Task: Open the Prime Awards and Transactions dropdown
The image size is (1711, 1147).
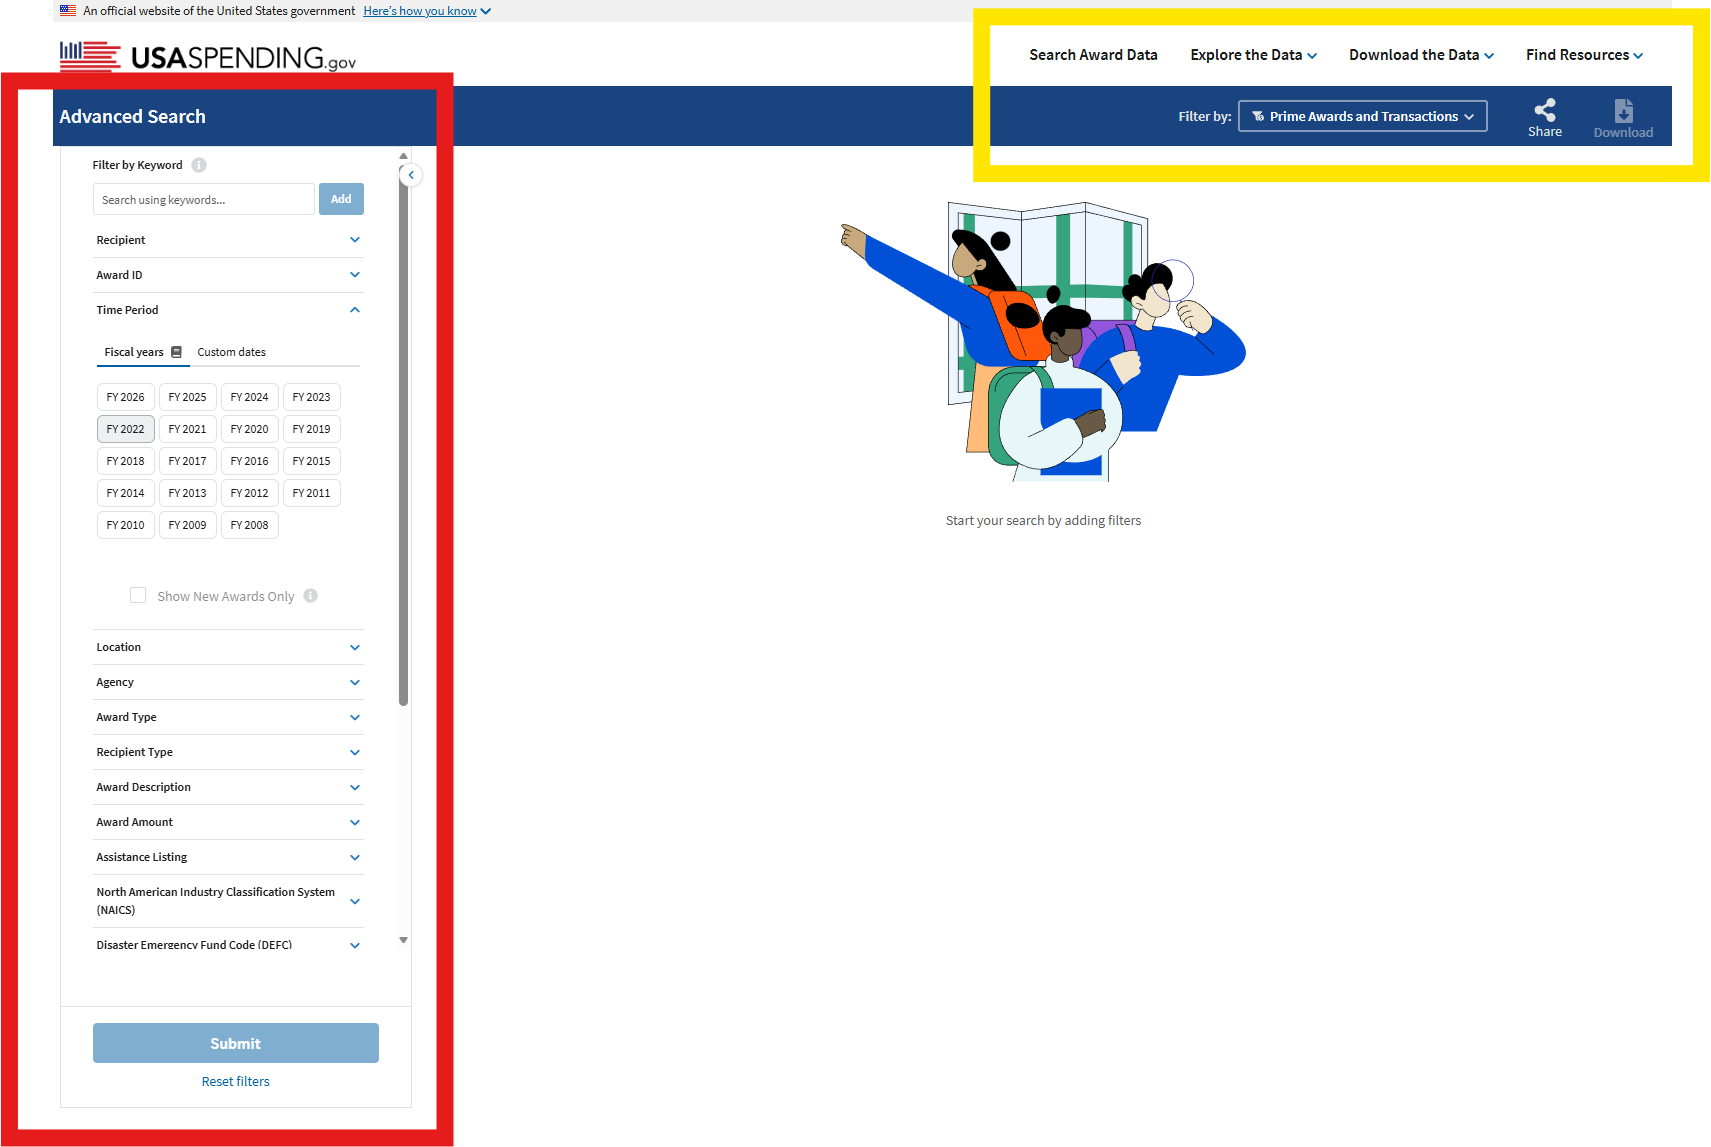Action: (1362, 116)
